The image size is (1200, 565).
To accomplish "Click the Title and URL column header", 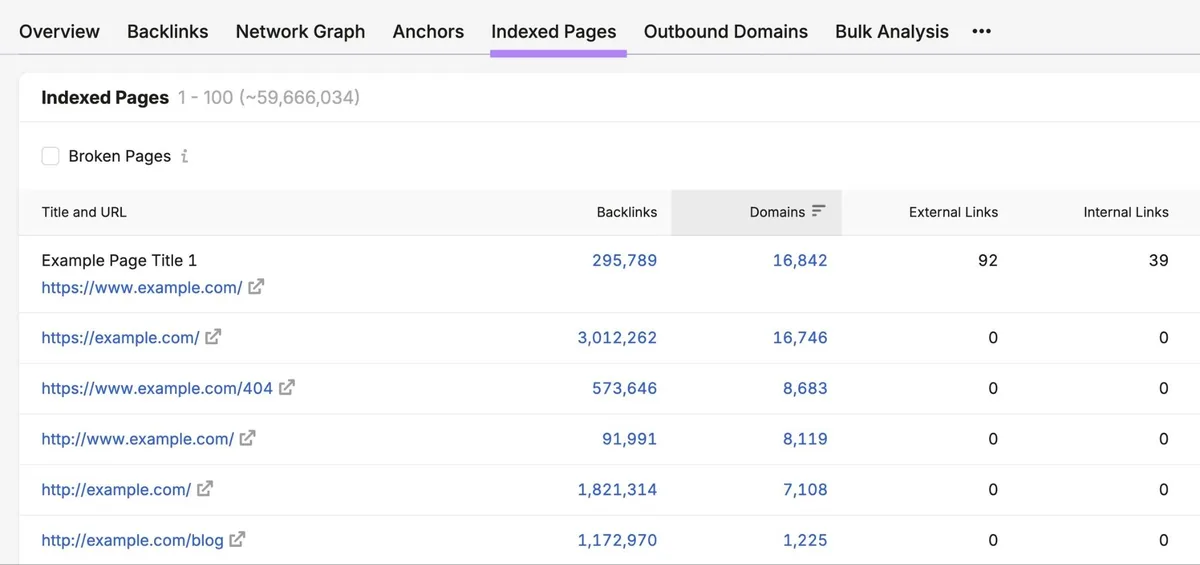I will click(x=84, y=212).
